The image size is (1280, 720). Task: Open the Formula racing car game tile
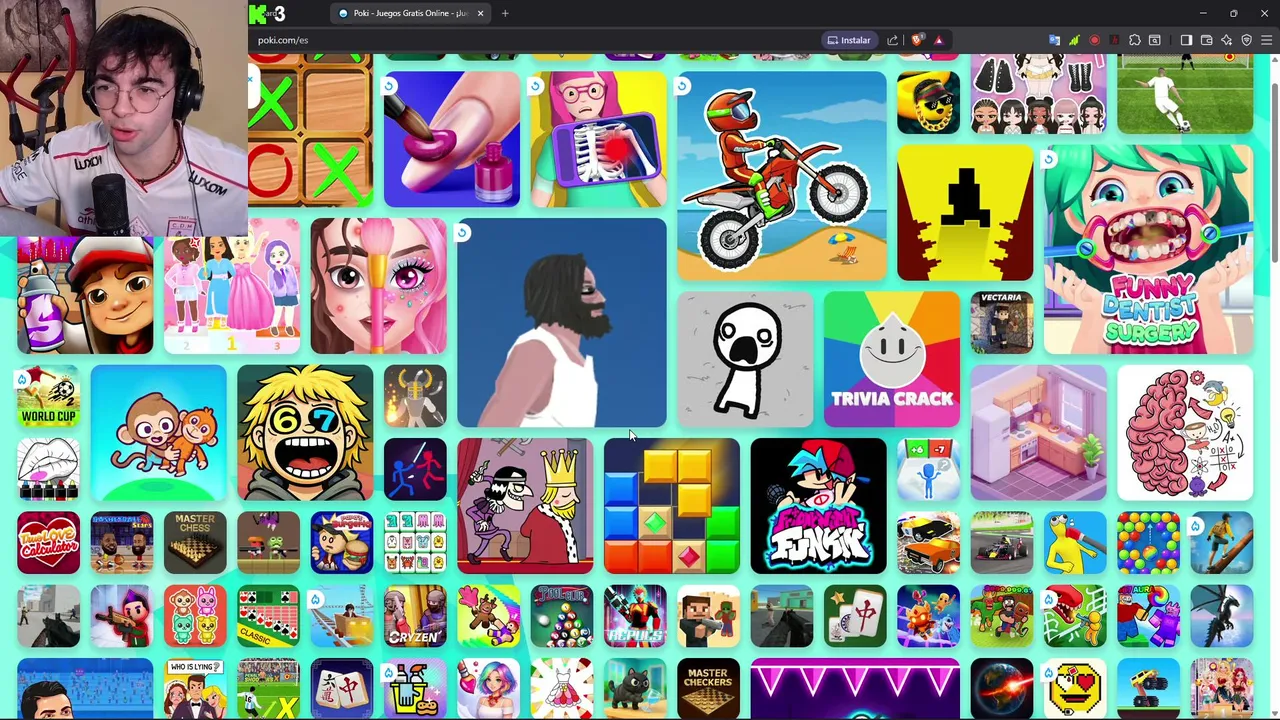(x=1001, y=543)
